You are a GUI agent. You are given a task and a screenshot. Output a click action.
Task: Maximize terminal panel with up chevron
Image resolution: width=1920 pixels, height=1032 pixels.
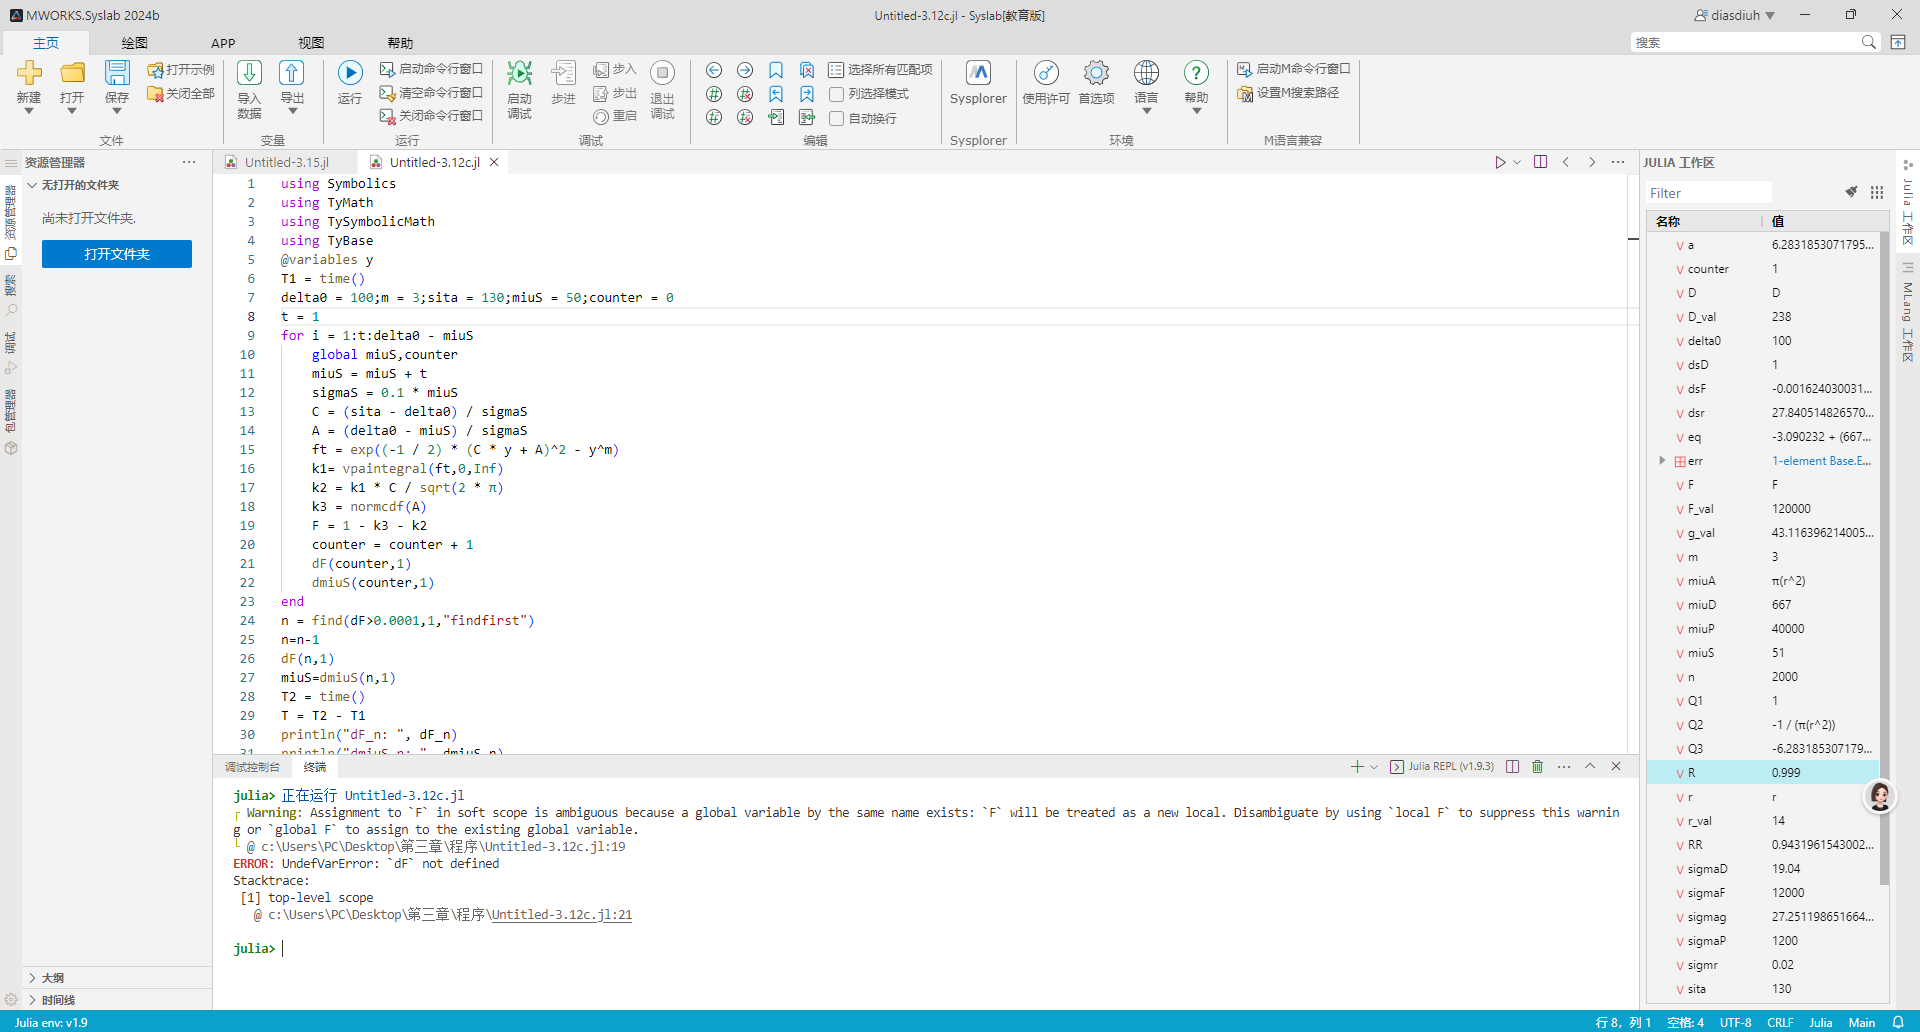(1590, 766)
